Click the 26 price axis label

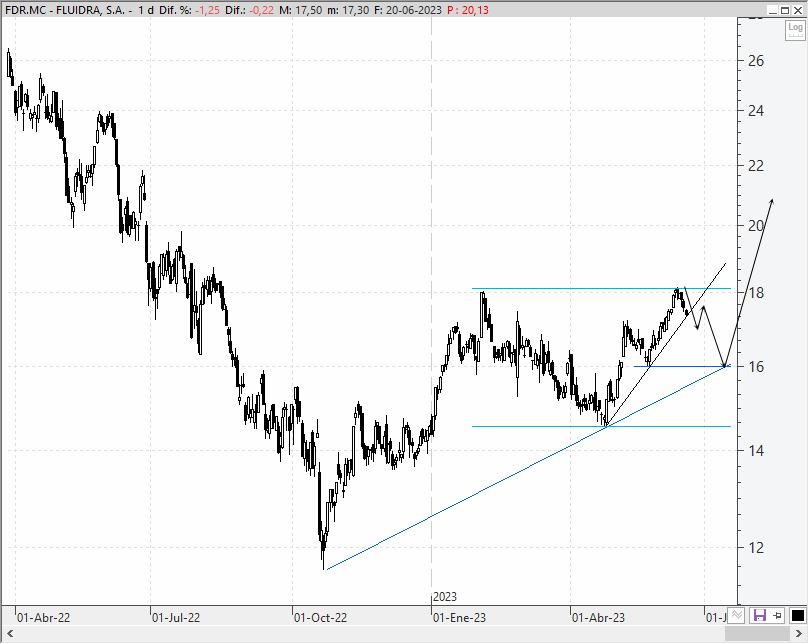coord(756,61)
